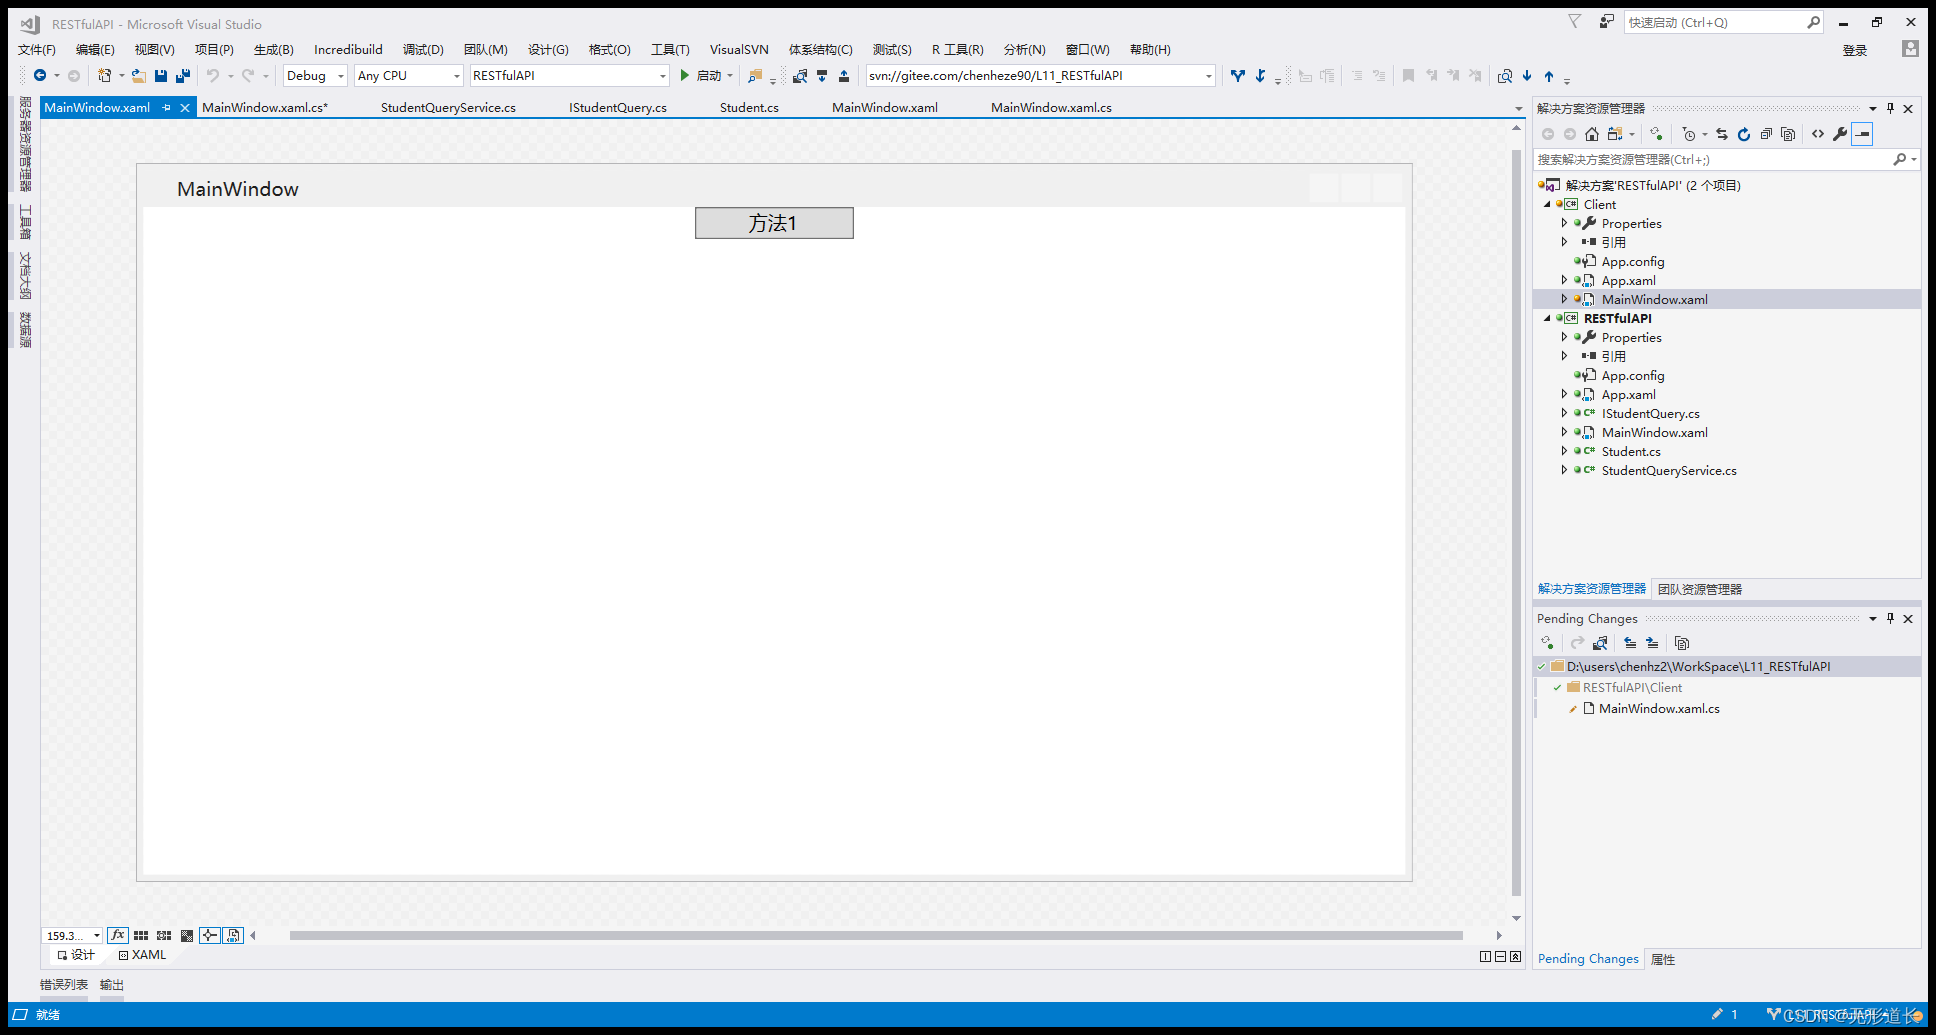Toggle artboard background checker icon
This screenshot has width=1936, height=1035.
[x=187, y=936]
